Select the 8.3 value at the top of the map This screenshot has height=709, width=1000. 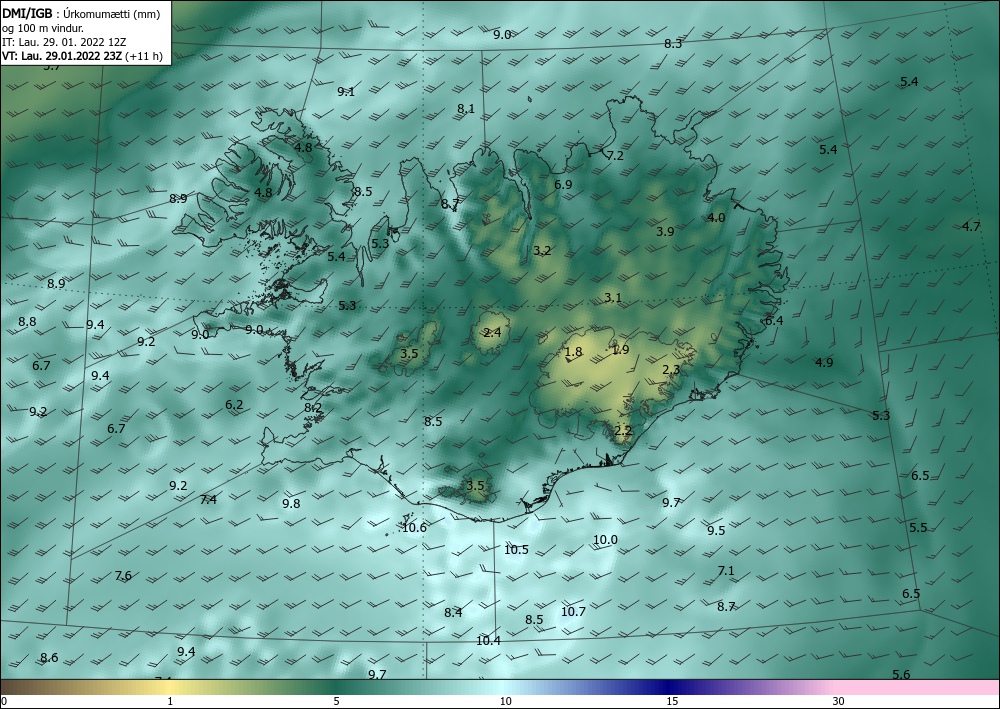673,44
